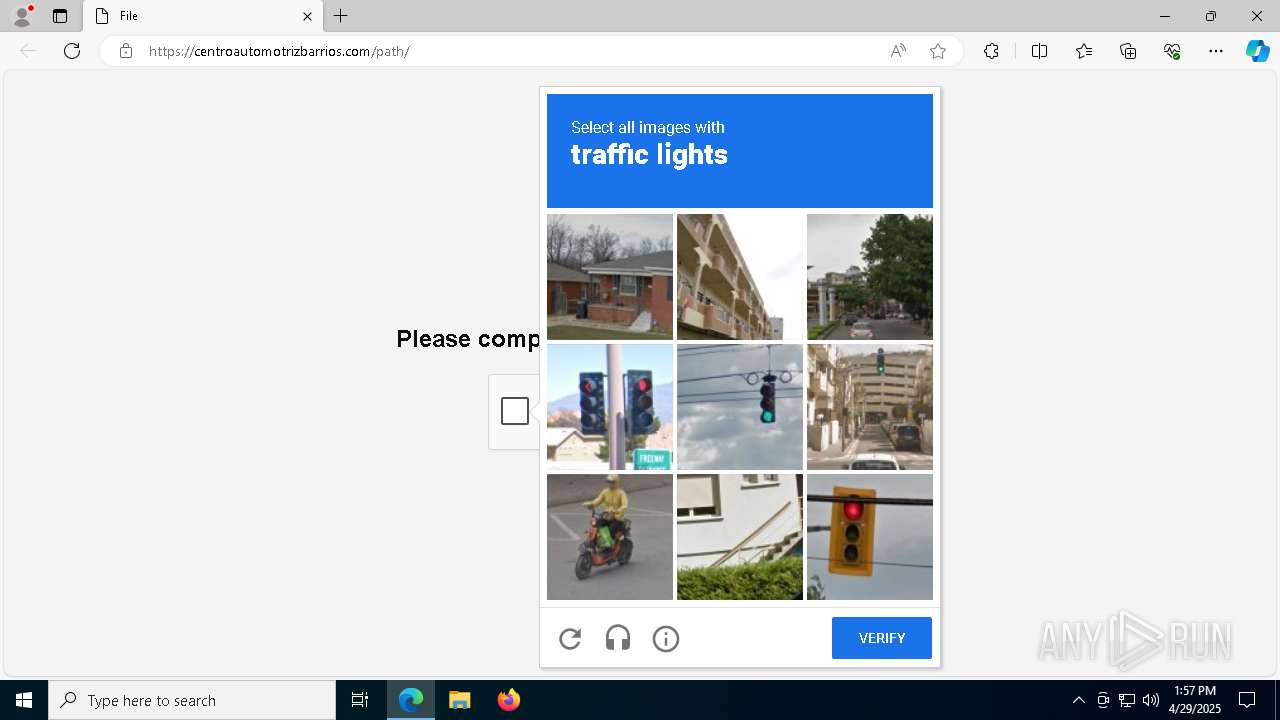1280x720 pixels.
Task: Select the brick house image tile
Action: tap(610, 277)
